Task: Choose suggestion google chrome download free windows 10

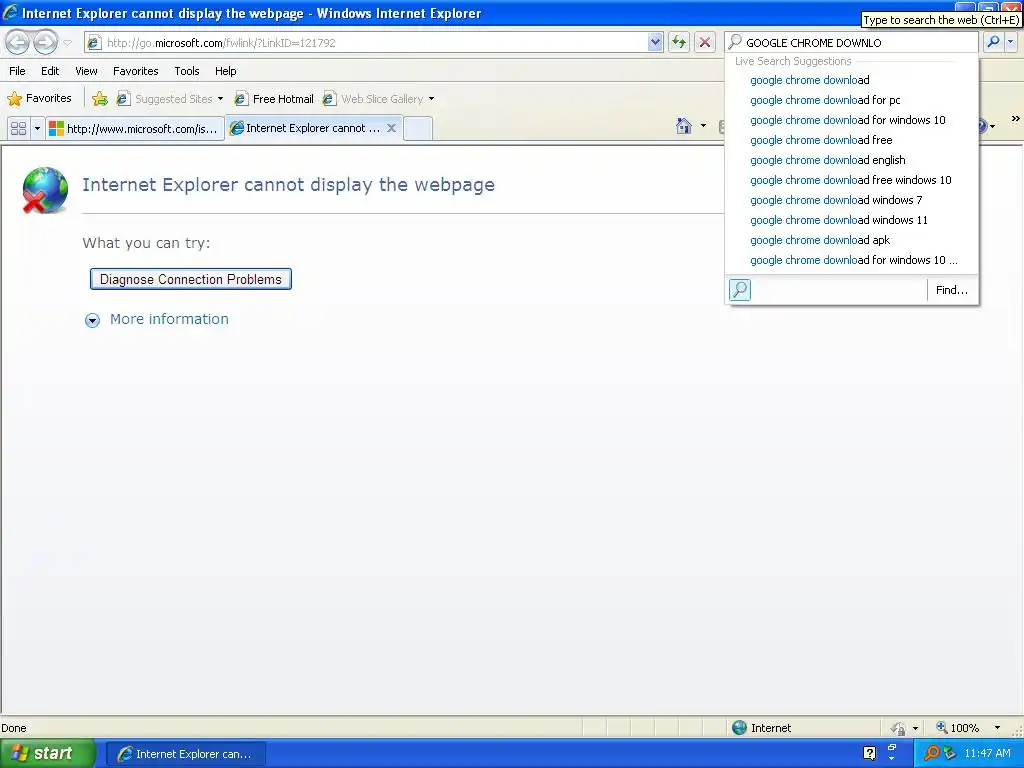Action: coord(852,180)
